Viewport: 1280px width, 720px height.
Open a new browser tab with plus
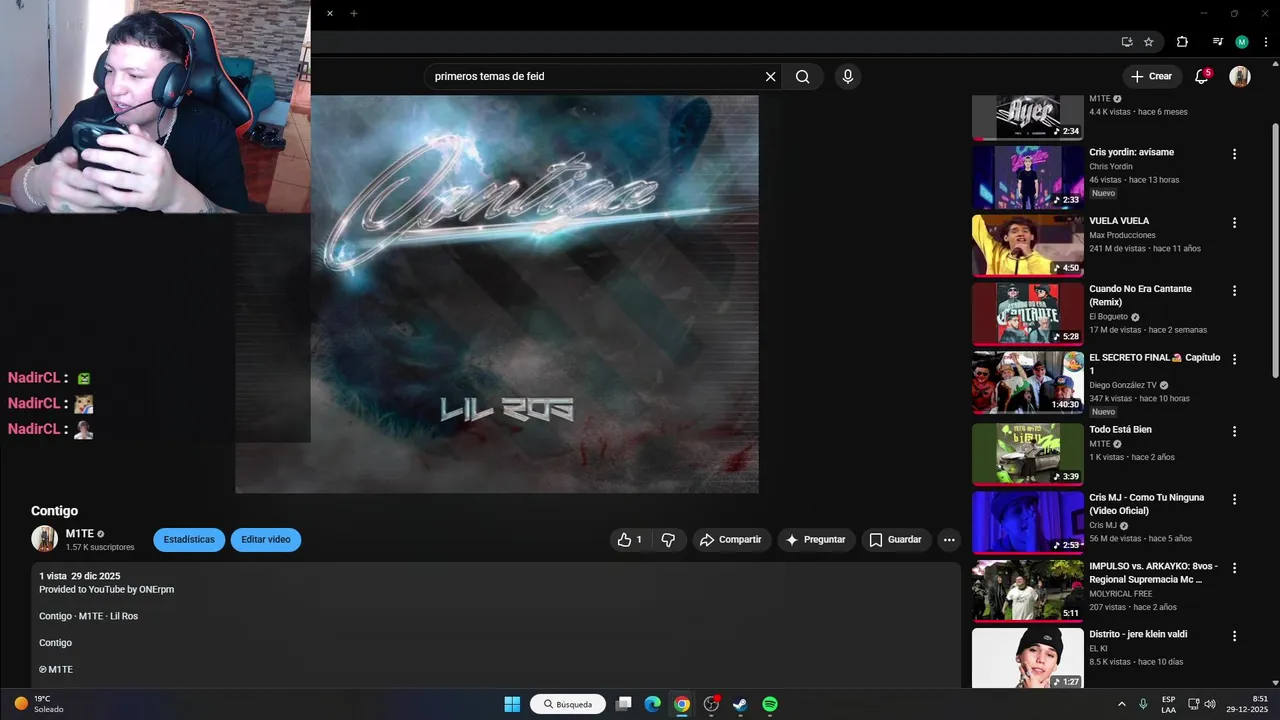[x=353, y=13]
